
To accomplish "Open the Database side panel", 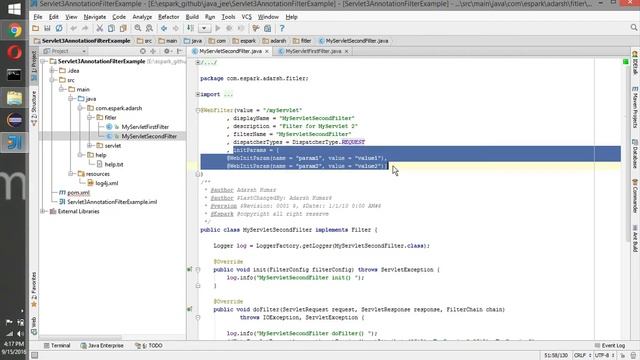I will point(635,154).
